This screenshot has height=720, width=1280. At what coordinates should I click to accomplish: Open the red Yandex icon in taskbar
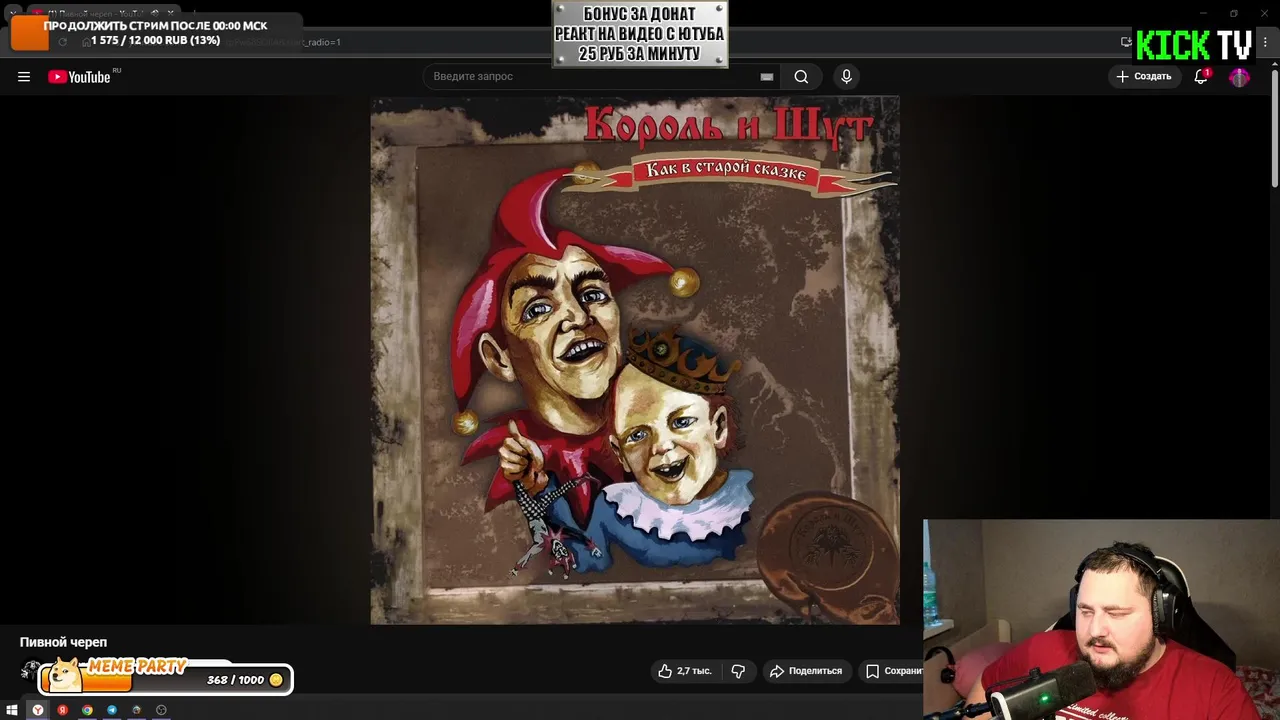coord(62,710)
